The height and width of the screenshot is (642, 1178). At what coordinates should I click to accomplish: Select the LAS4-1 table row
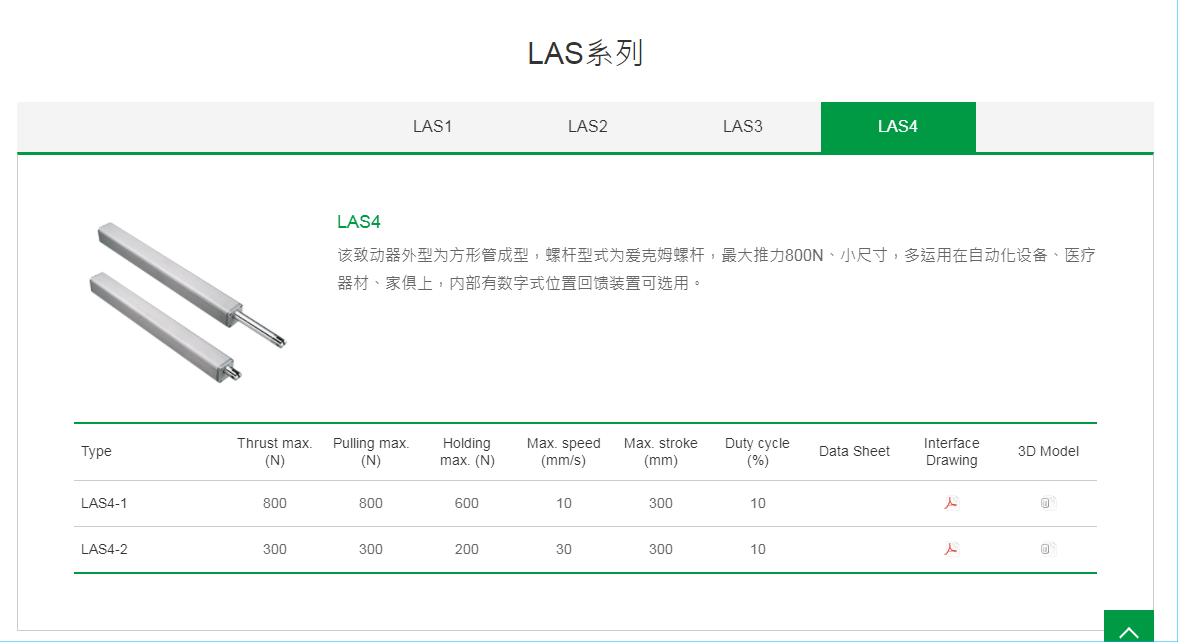tap(400, 503)
